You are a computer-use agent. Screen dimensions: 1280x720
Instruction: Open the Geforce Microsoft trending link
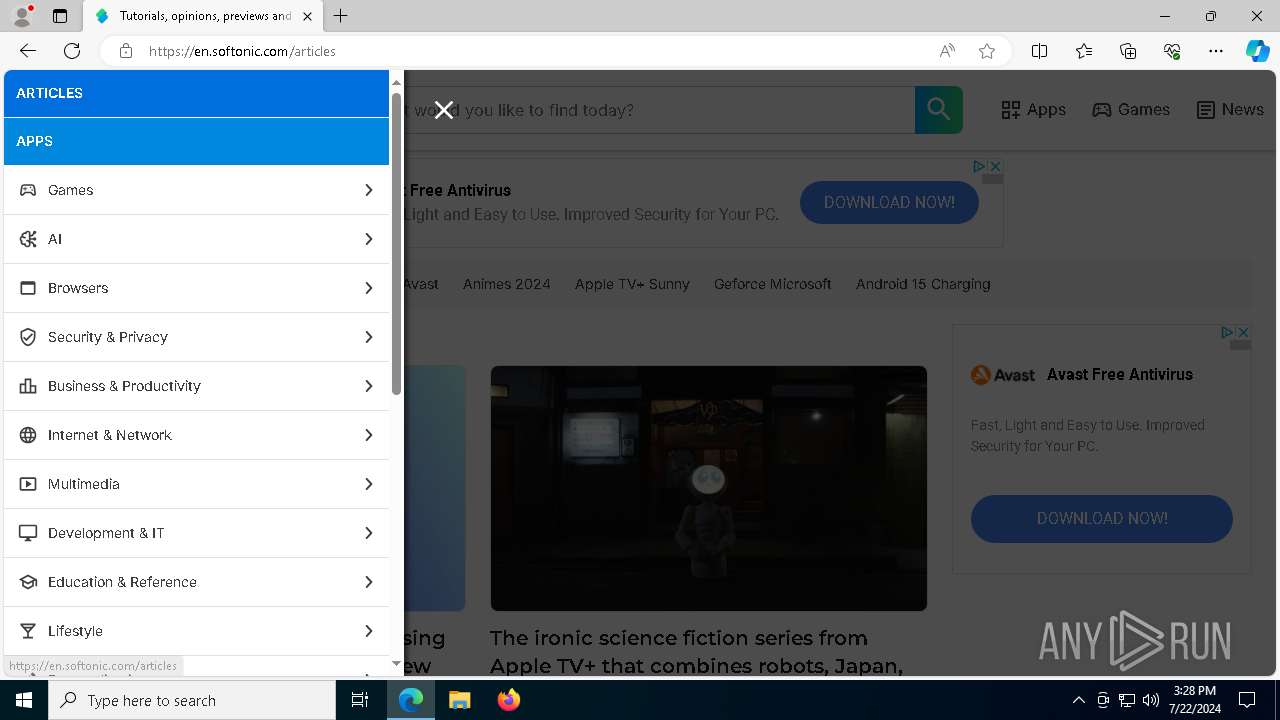[773, 284]
